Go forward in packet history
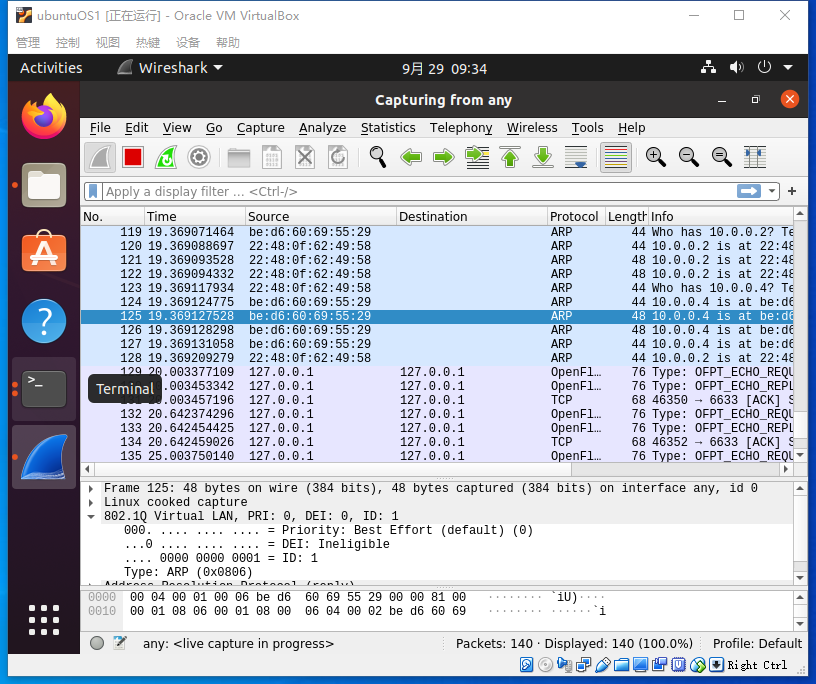Viewport: 816px width, 684px height. (x=444, y=157)
